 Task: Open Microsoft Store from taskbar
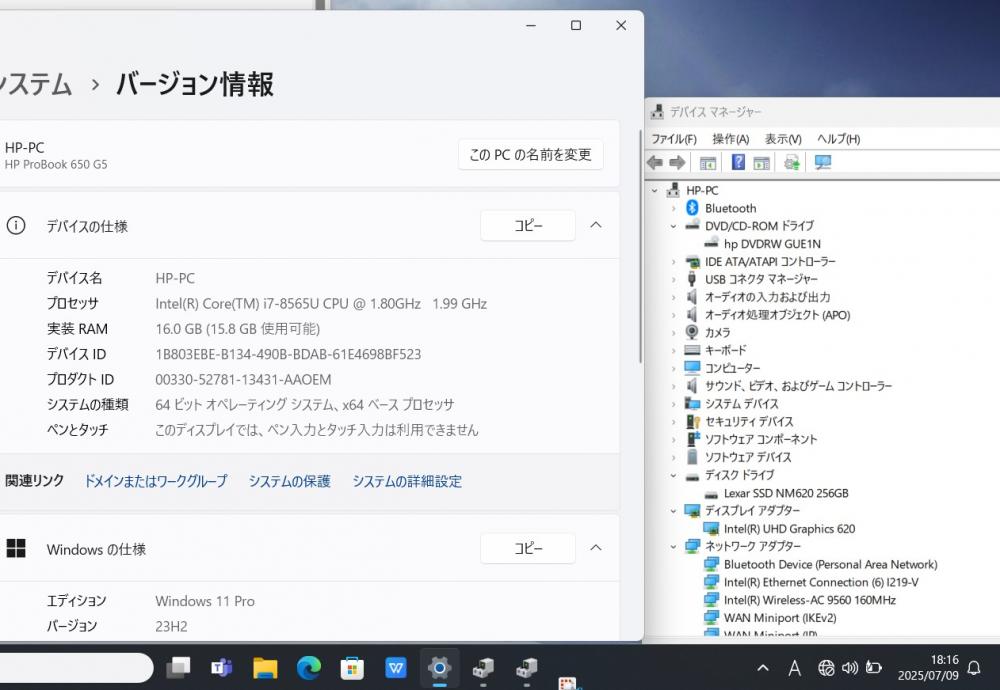coord(352,668)
